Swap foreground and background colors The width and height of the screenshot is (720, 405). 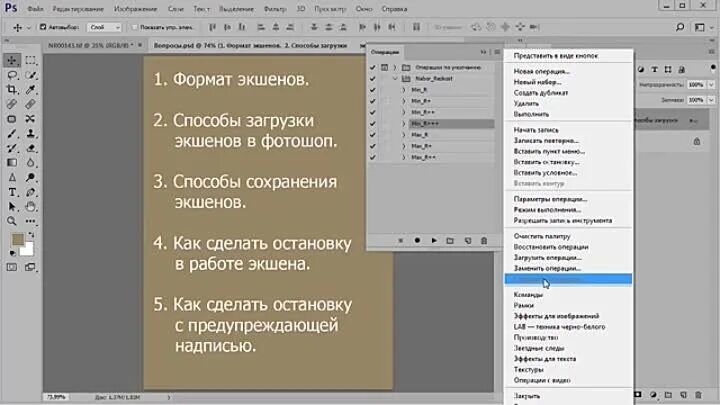pyautogui.click(x=31, y=235)
